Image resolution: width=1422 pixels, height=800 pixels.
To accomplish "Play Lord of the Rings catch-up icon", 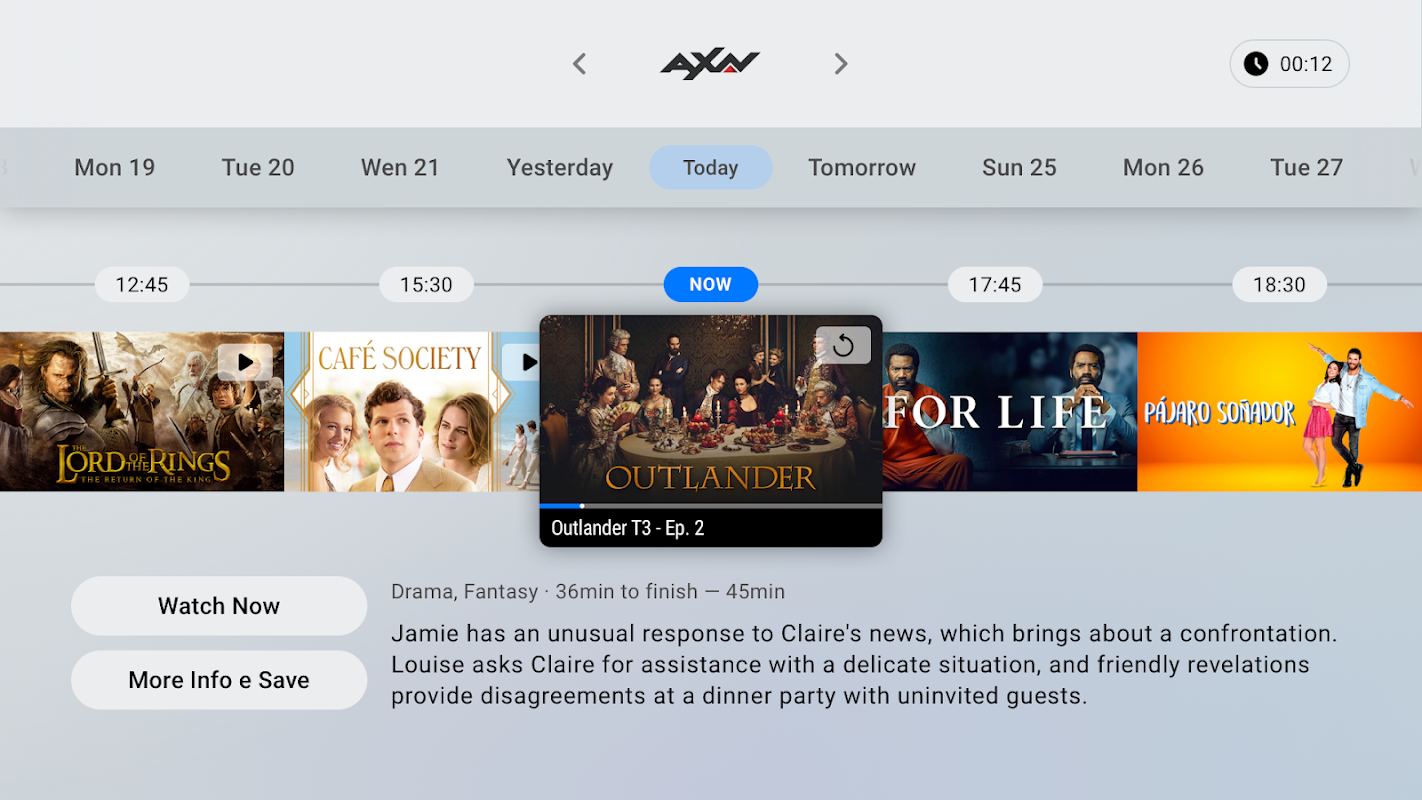I will (245, 362).
